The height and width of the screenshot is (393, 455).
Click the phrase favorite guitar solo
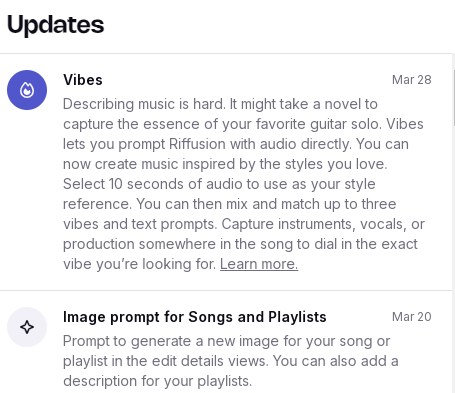tap(319, 124)
